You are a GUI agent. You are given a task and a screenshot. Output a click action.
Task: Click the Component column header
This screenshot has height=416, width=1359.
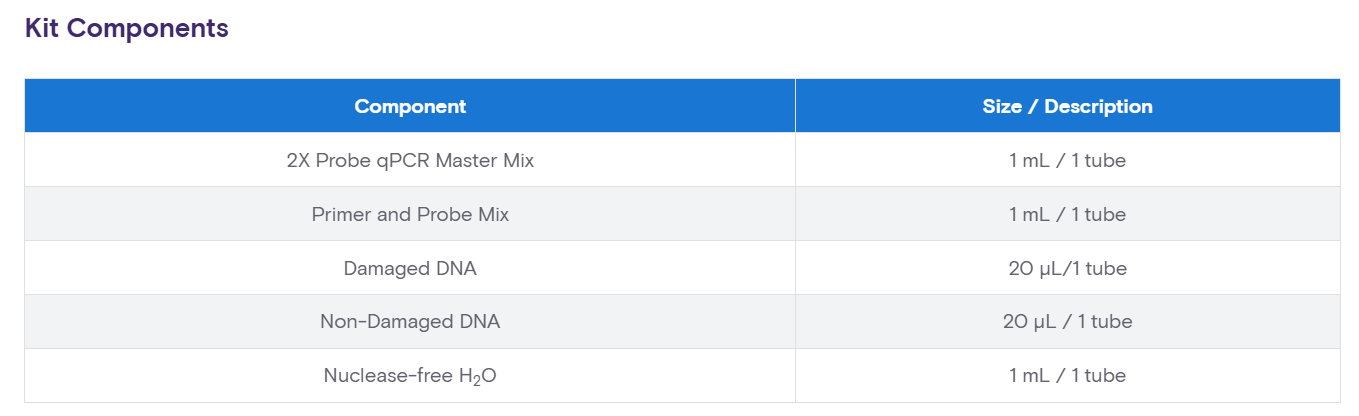click(410, 106)
